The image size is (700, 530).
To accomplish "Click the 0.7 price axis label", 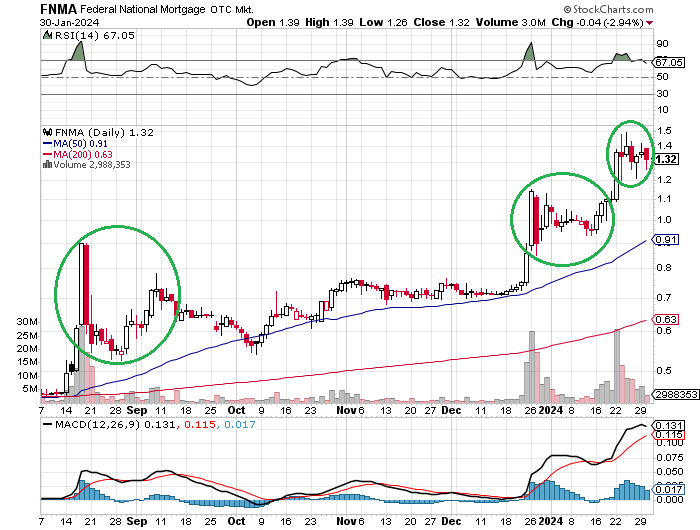I will [664, 297].
